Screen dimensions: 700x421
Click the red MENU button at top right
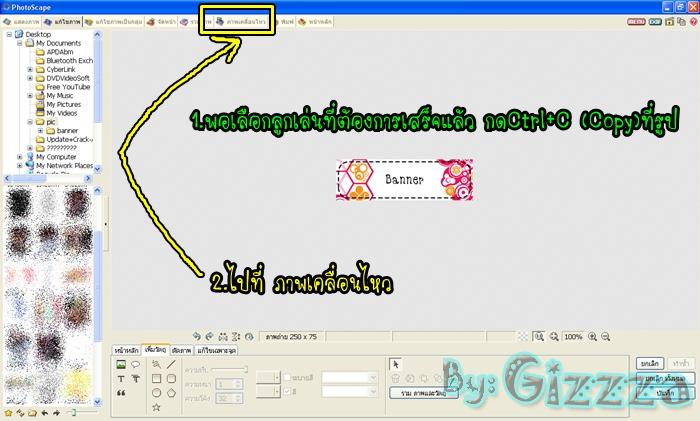(636, 21)
